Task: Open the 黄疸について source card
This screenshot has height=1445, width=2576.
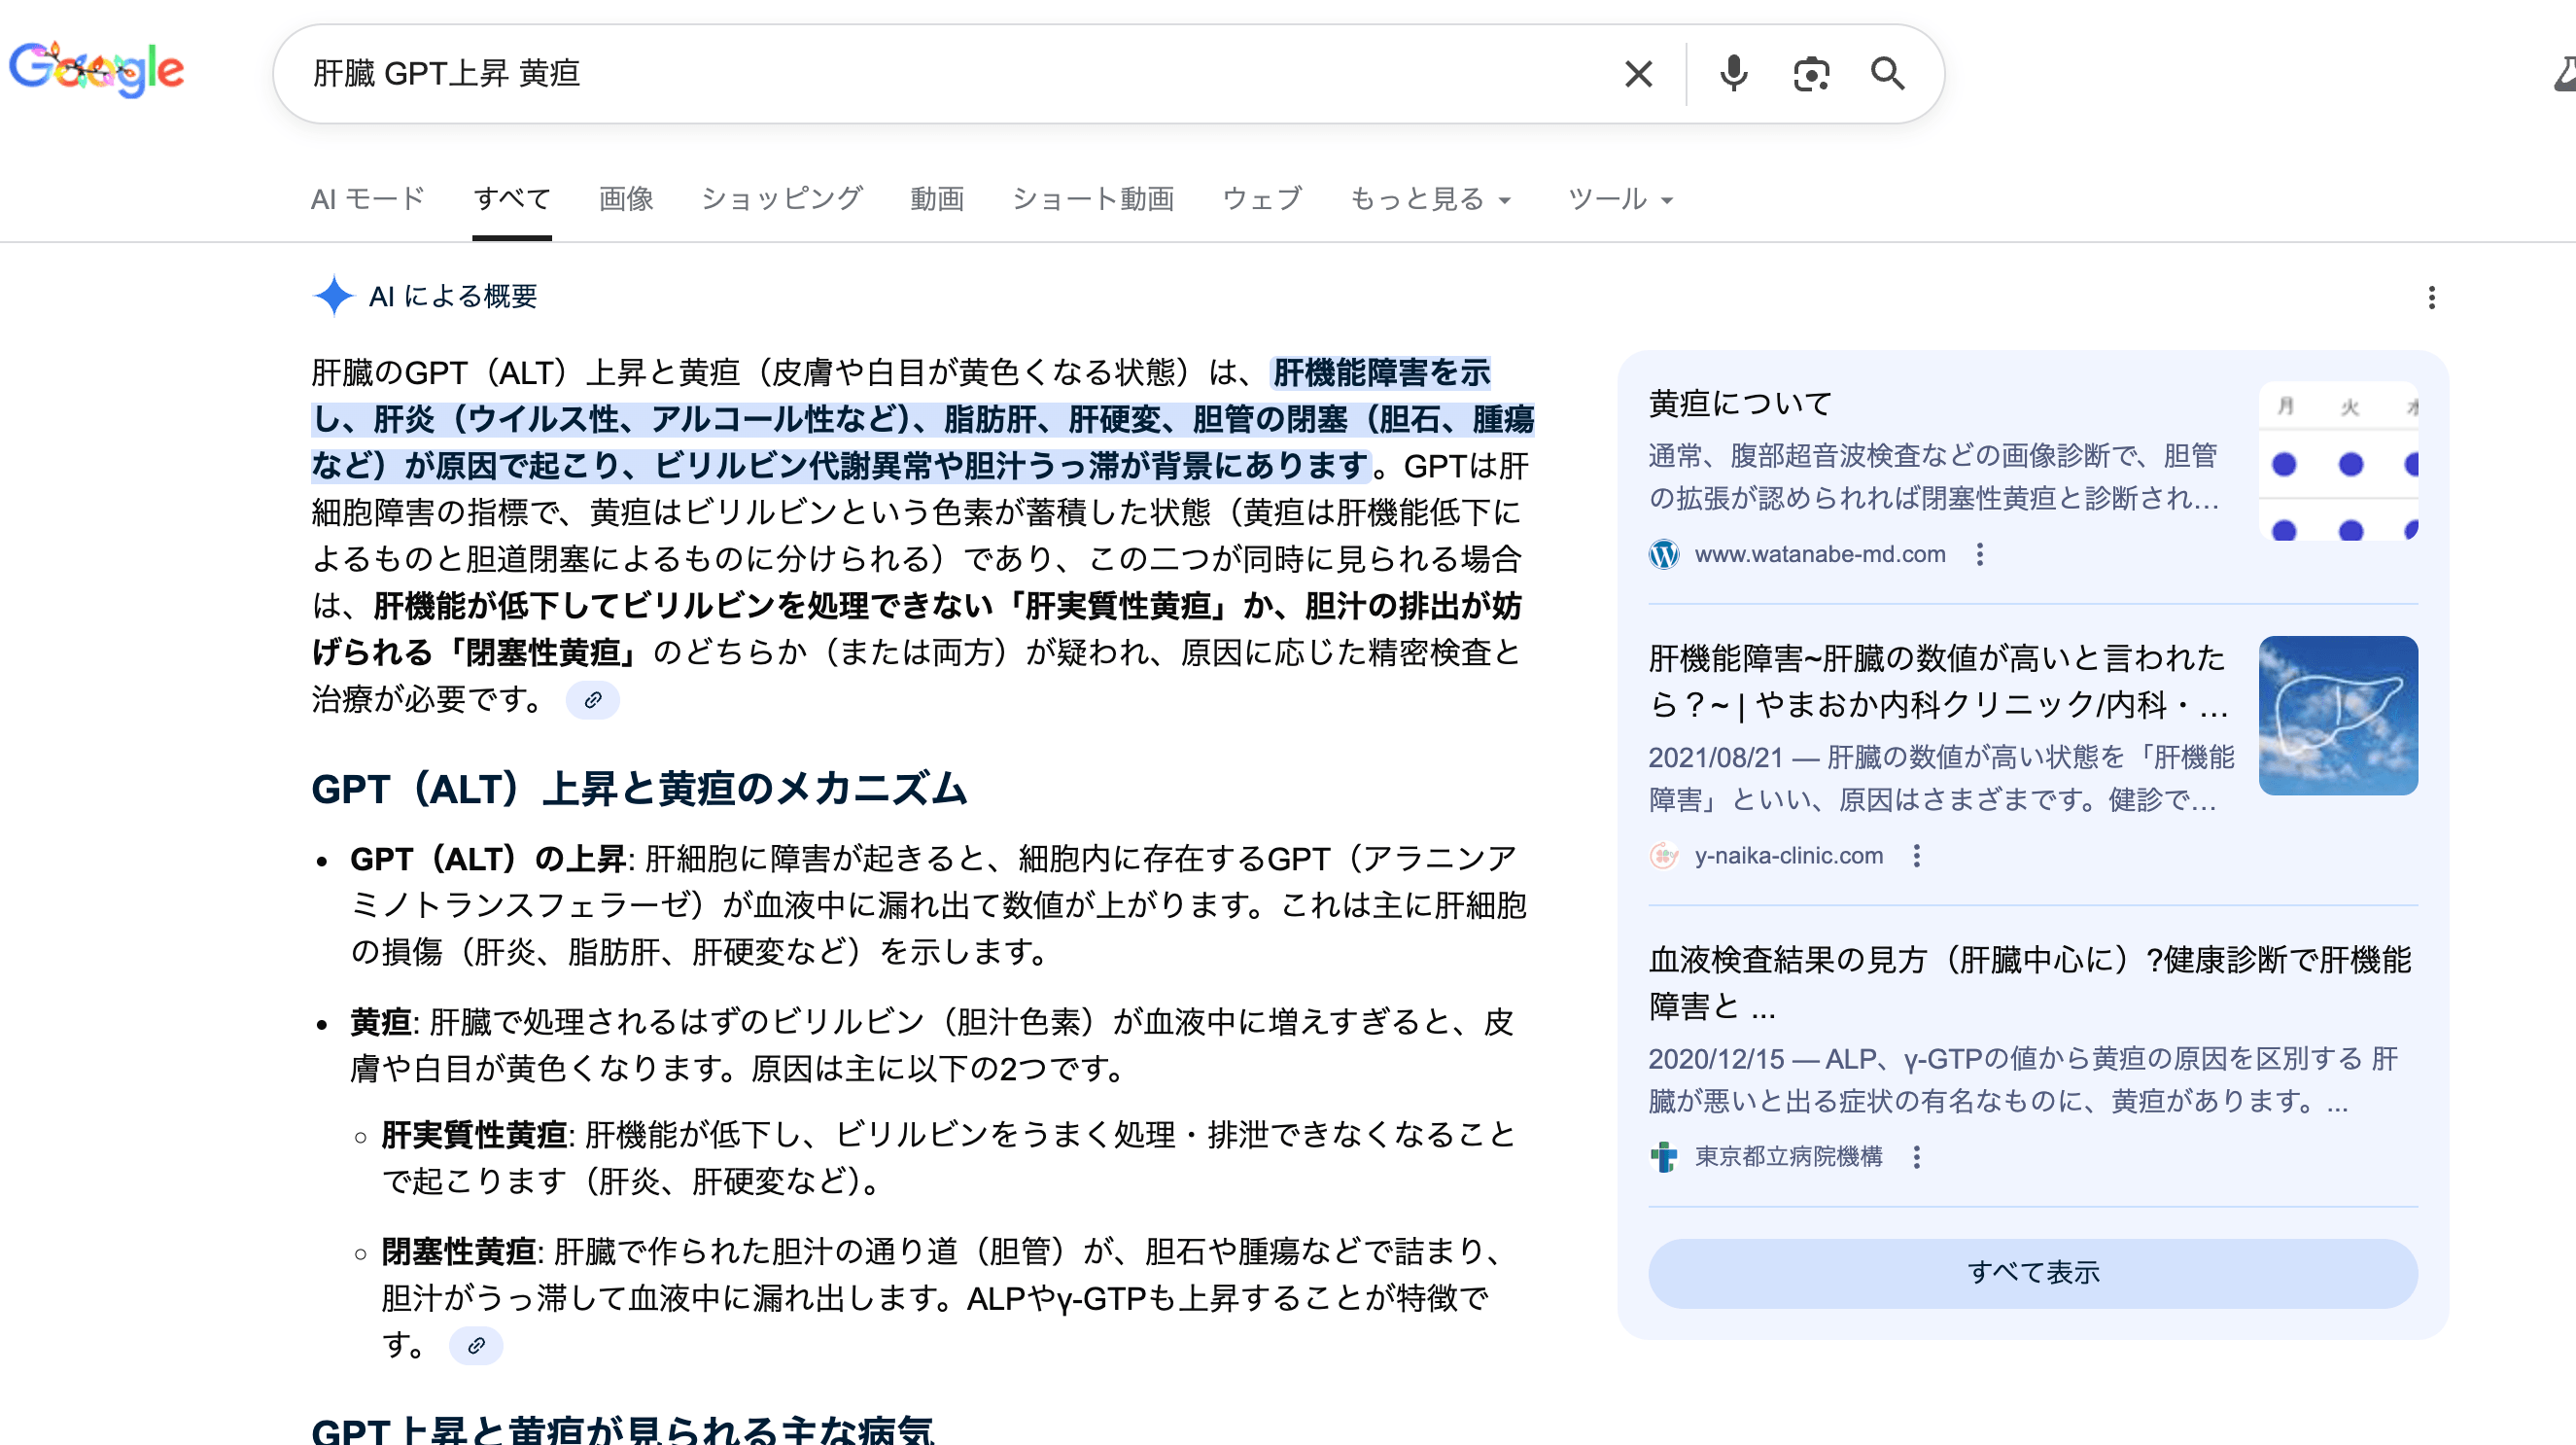Action: 1740,403
